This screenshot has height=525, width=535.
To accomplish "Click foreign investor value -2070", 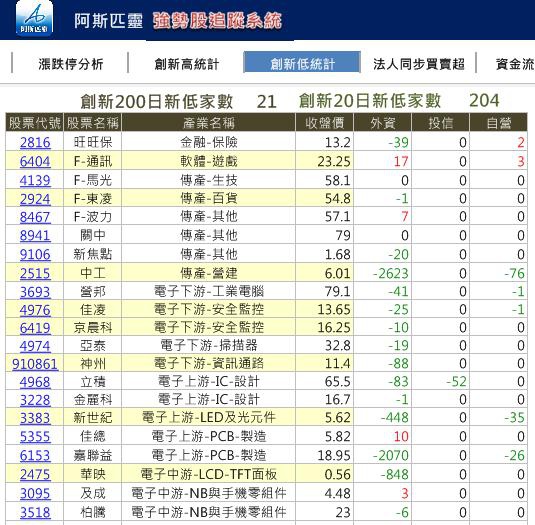I will [x=391, y=456].
